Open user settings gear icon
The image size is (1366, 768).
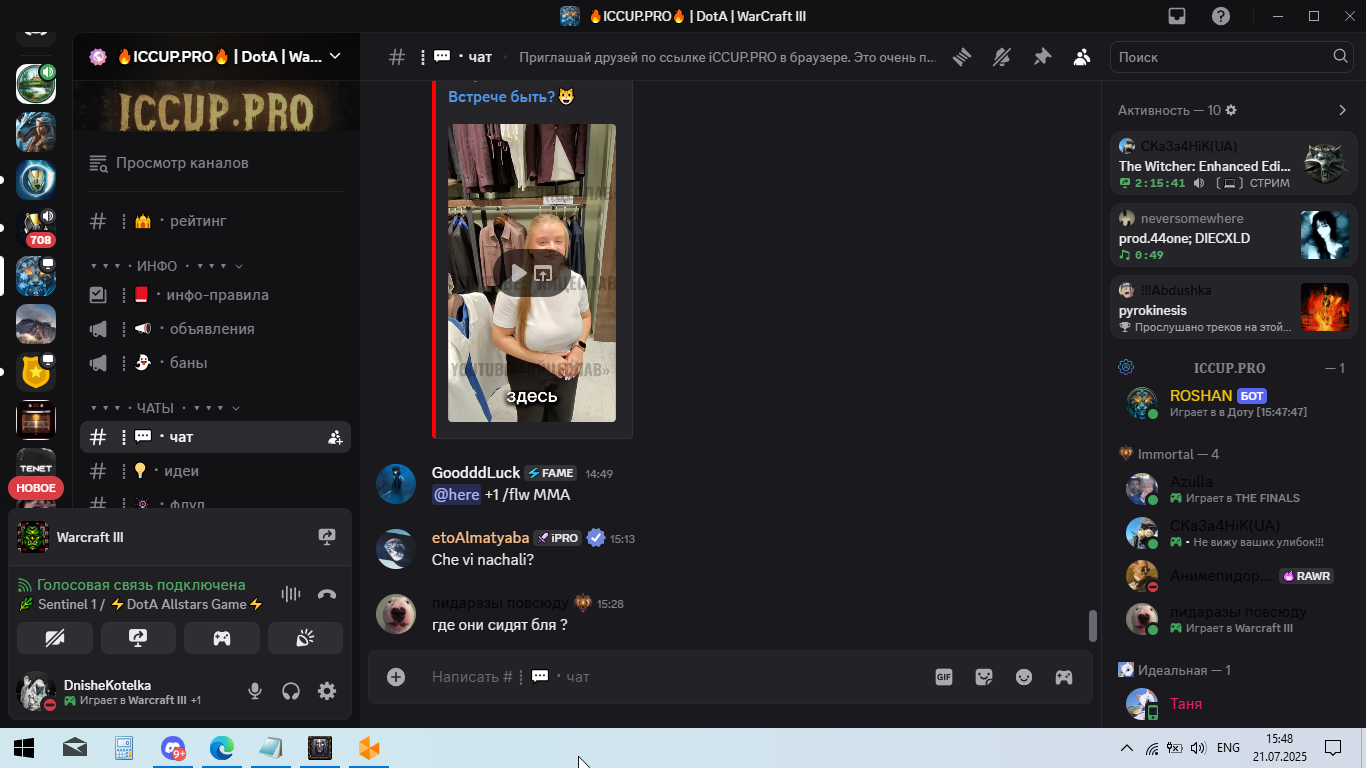coord(327,691)
